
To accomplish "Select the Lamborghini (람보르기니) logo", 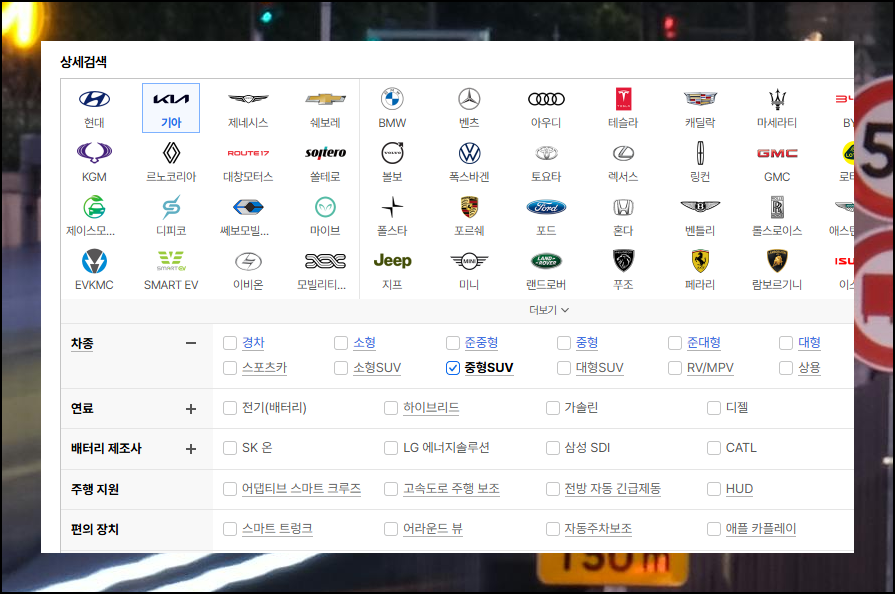I will click(777, 261).
